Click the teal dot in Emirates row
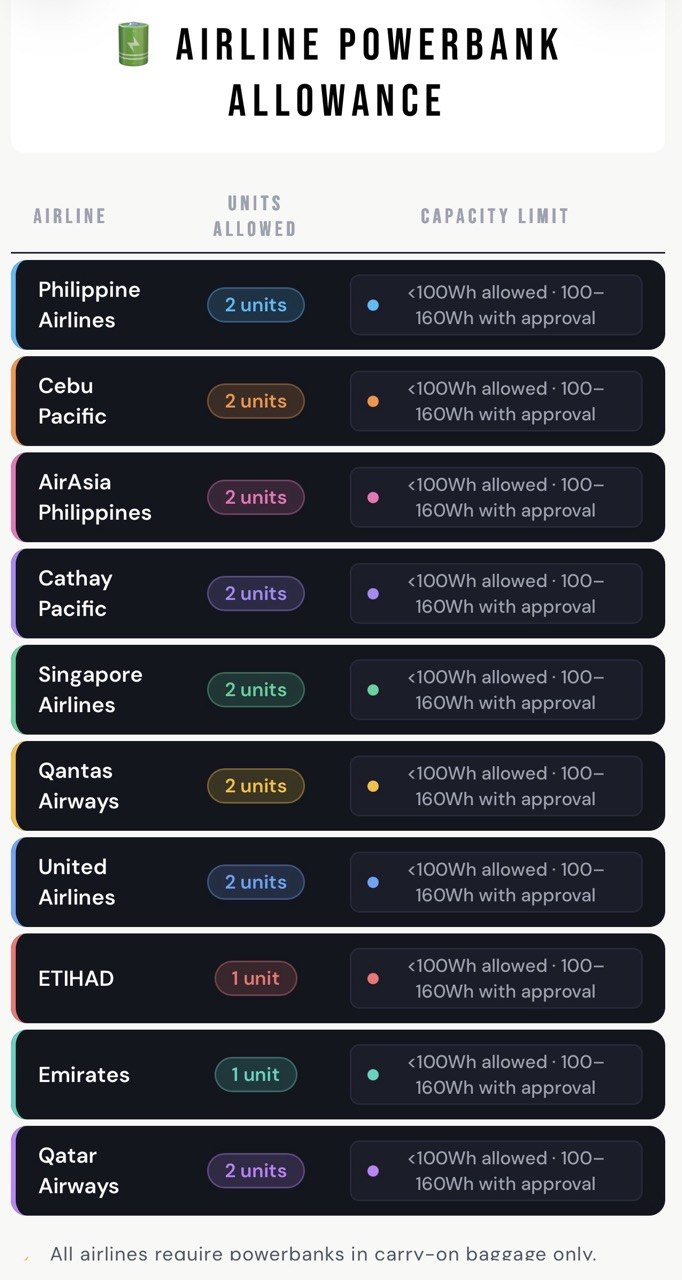The image size is (682, 1280). tap(373, 1075)
